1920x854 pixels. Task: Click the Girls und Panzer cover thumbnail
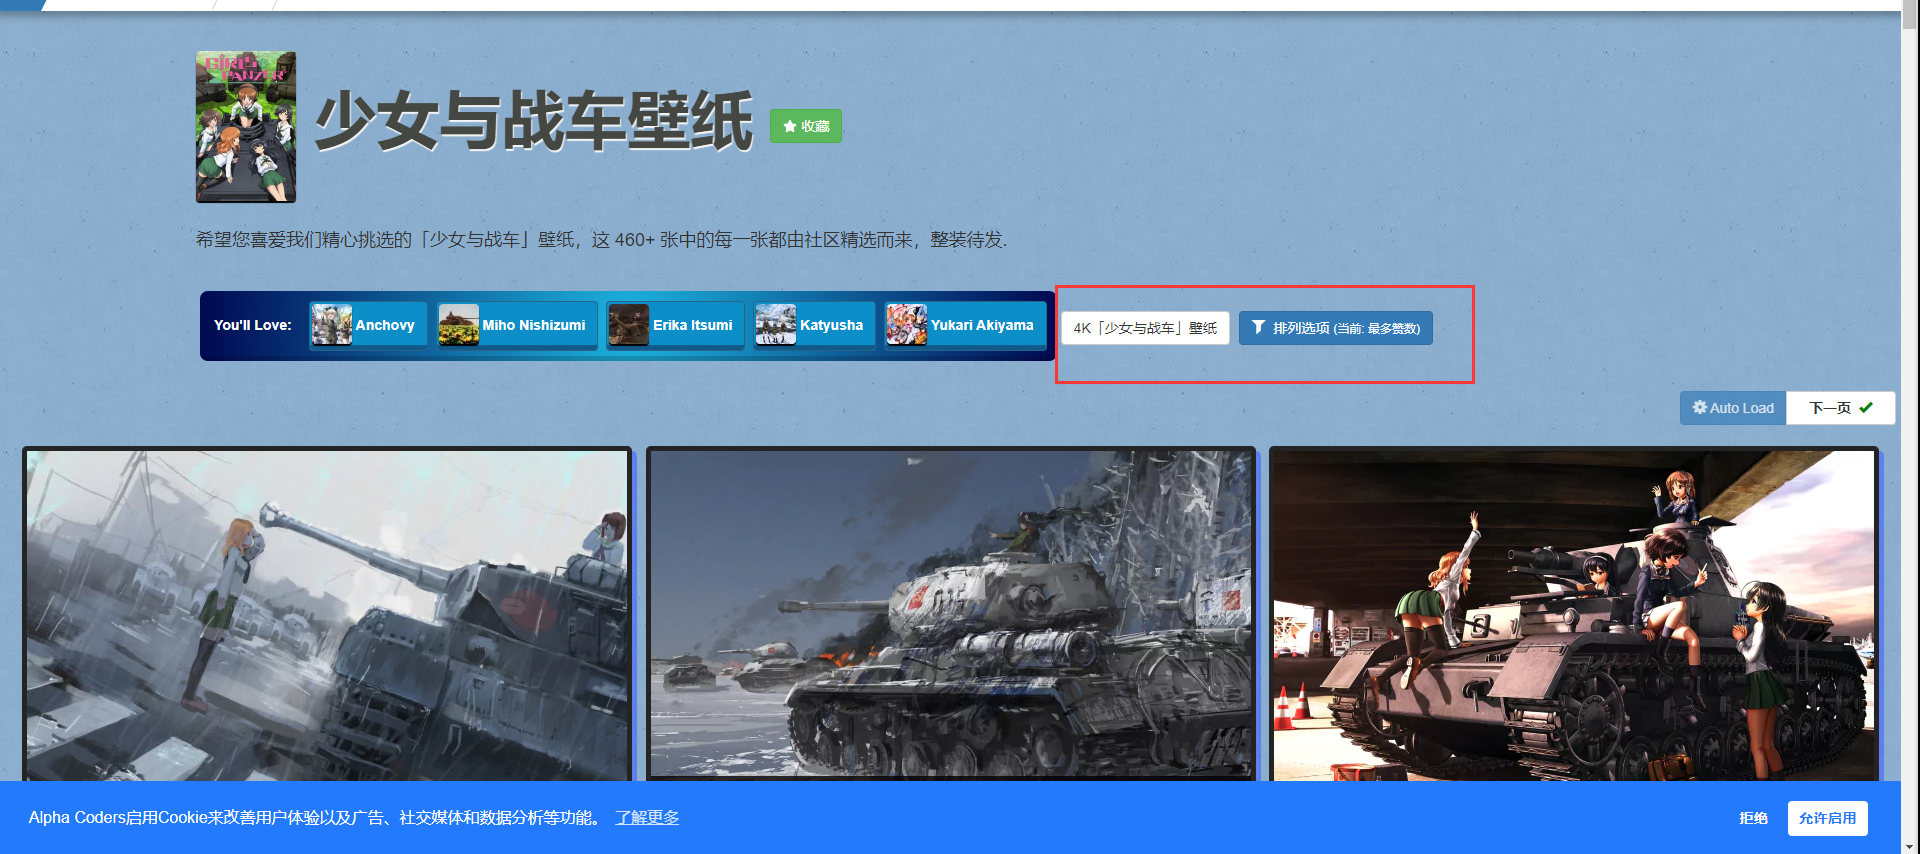[x=246, y=127]
